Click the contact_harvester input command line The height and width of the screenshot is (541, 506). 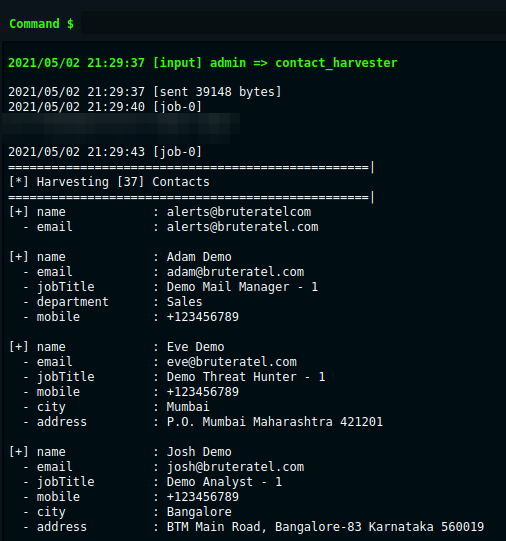(203, 63)
